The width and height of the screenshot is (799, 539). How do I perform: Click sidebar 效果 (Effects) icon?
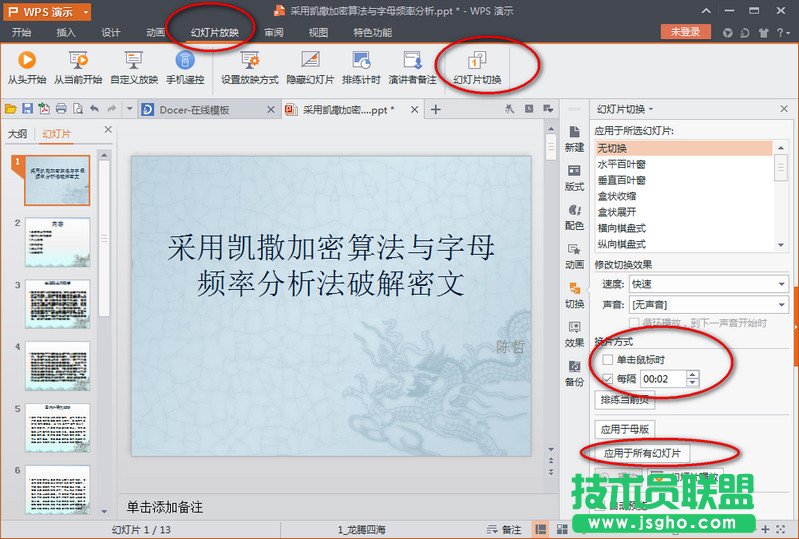(x=574, y=327)
